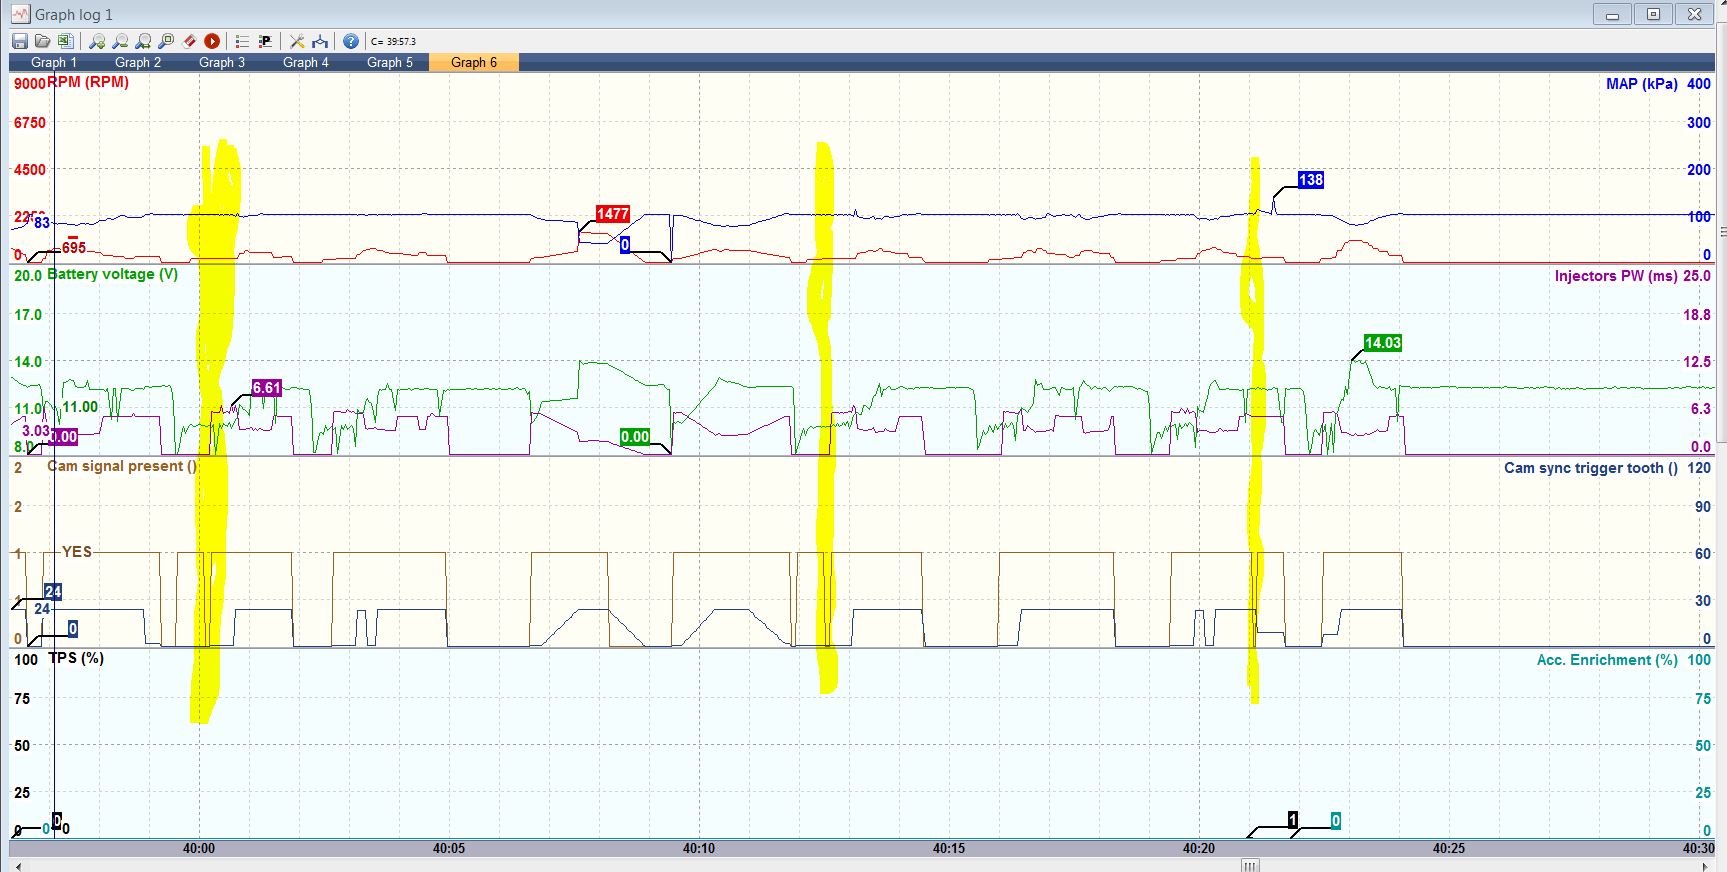Click the blue help question mark icon
The width and height of the screenshot is (1727, 872).
coord(351,41)
